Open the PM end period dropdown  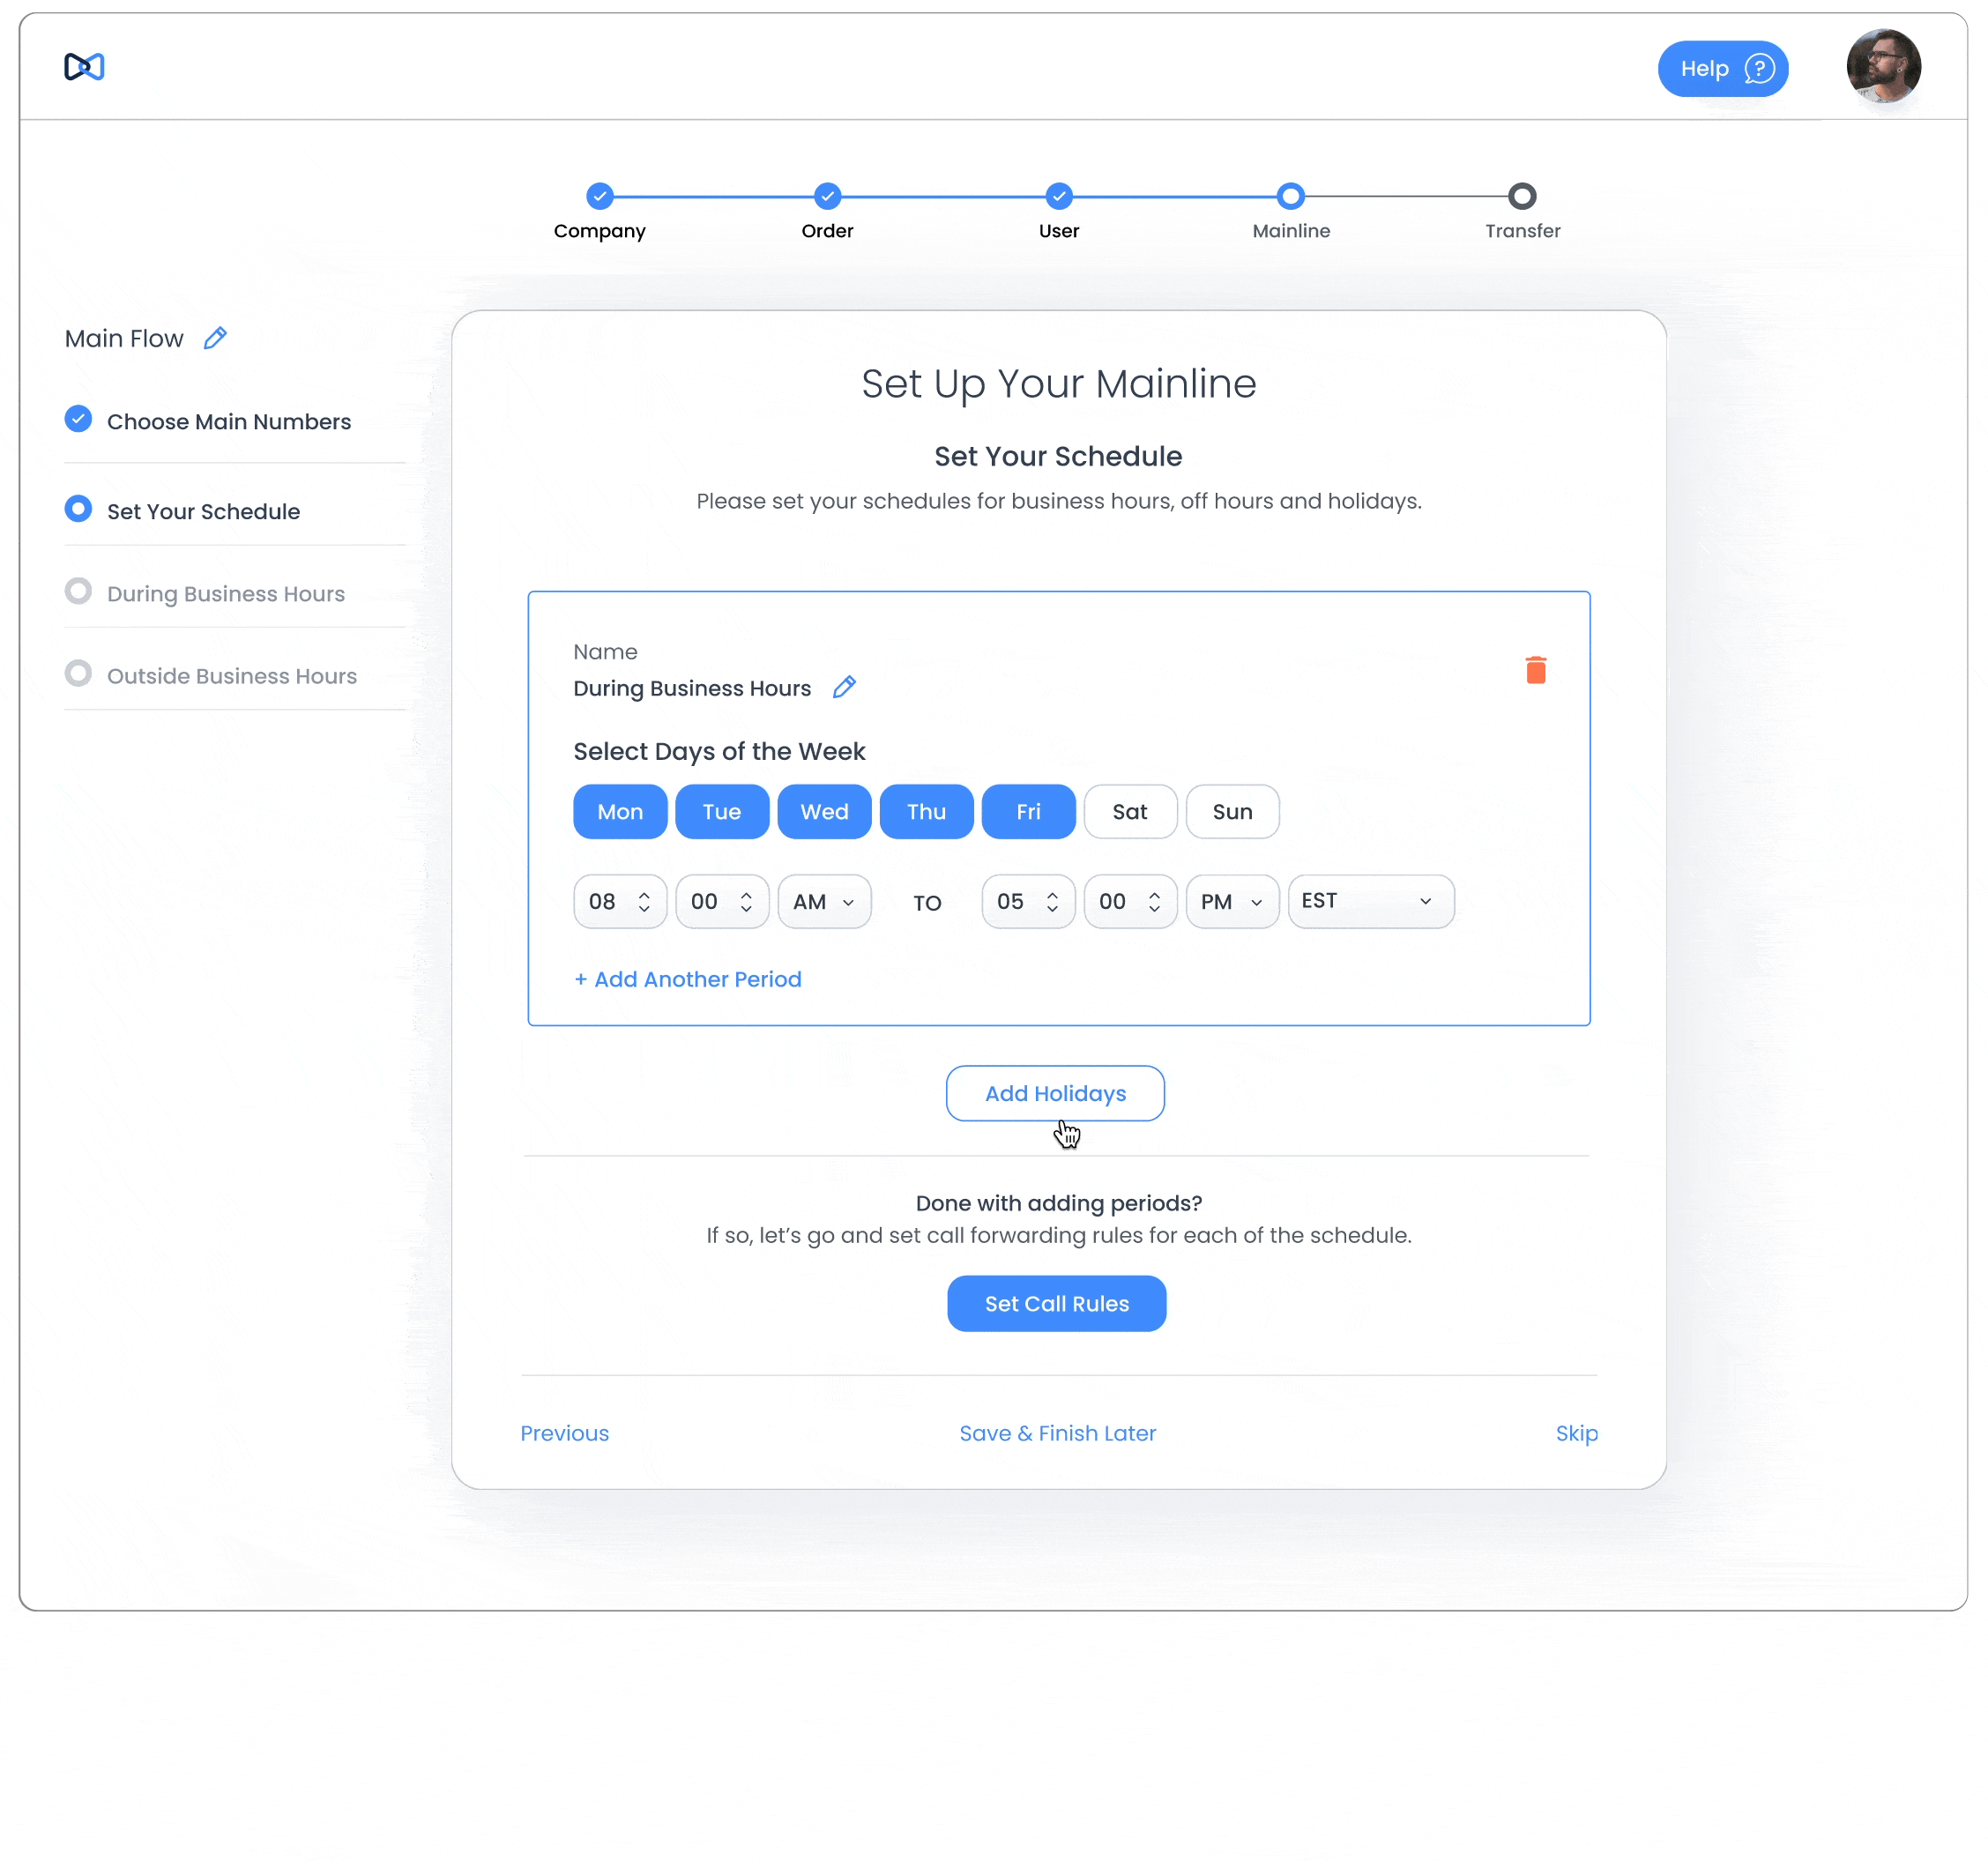tap(1231, 902)
